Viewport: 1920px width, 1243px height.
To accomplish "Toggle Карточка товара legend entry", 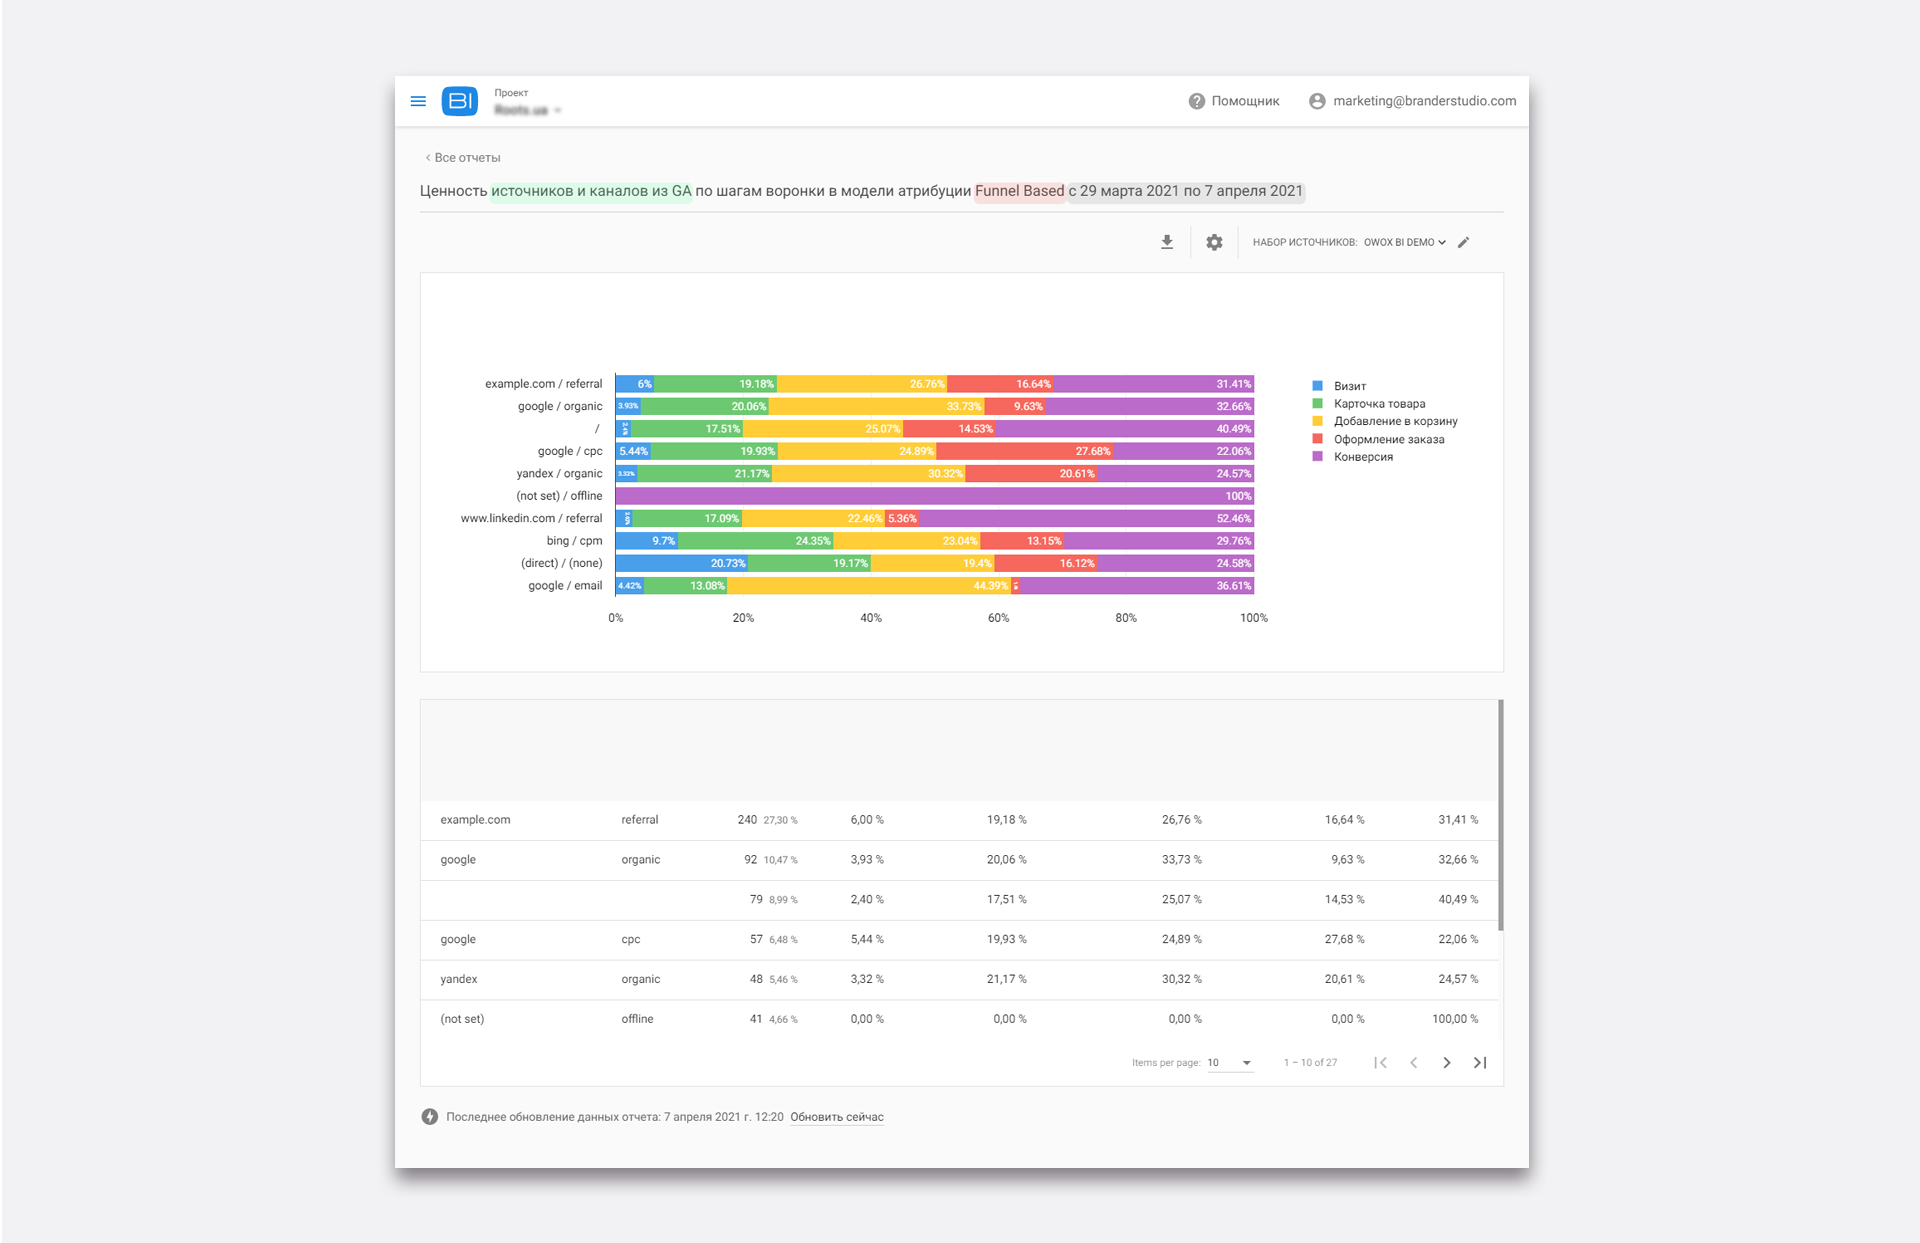I will [1378, 404].
